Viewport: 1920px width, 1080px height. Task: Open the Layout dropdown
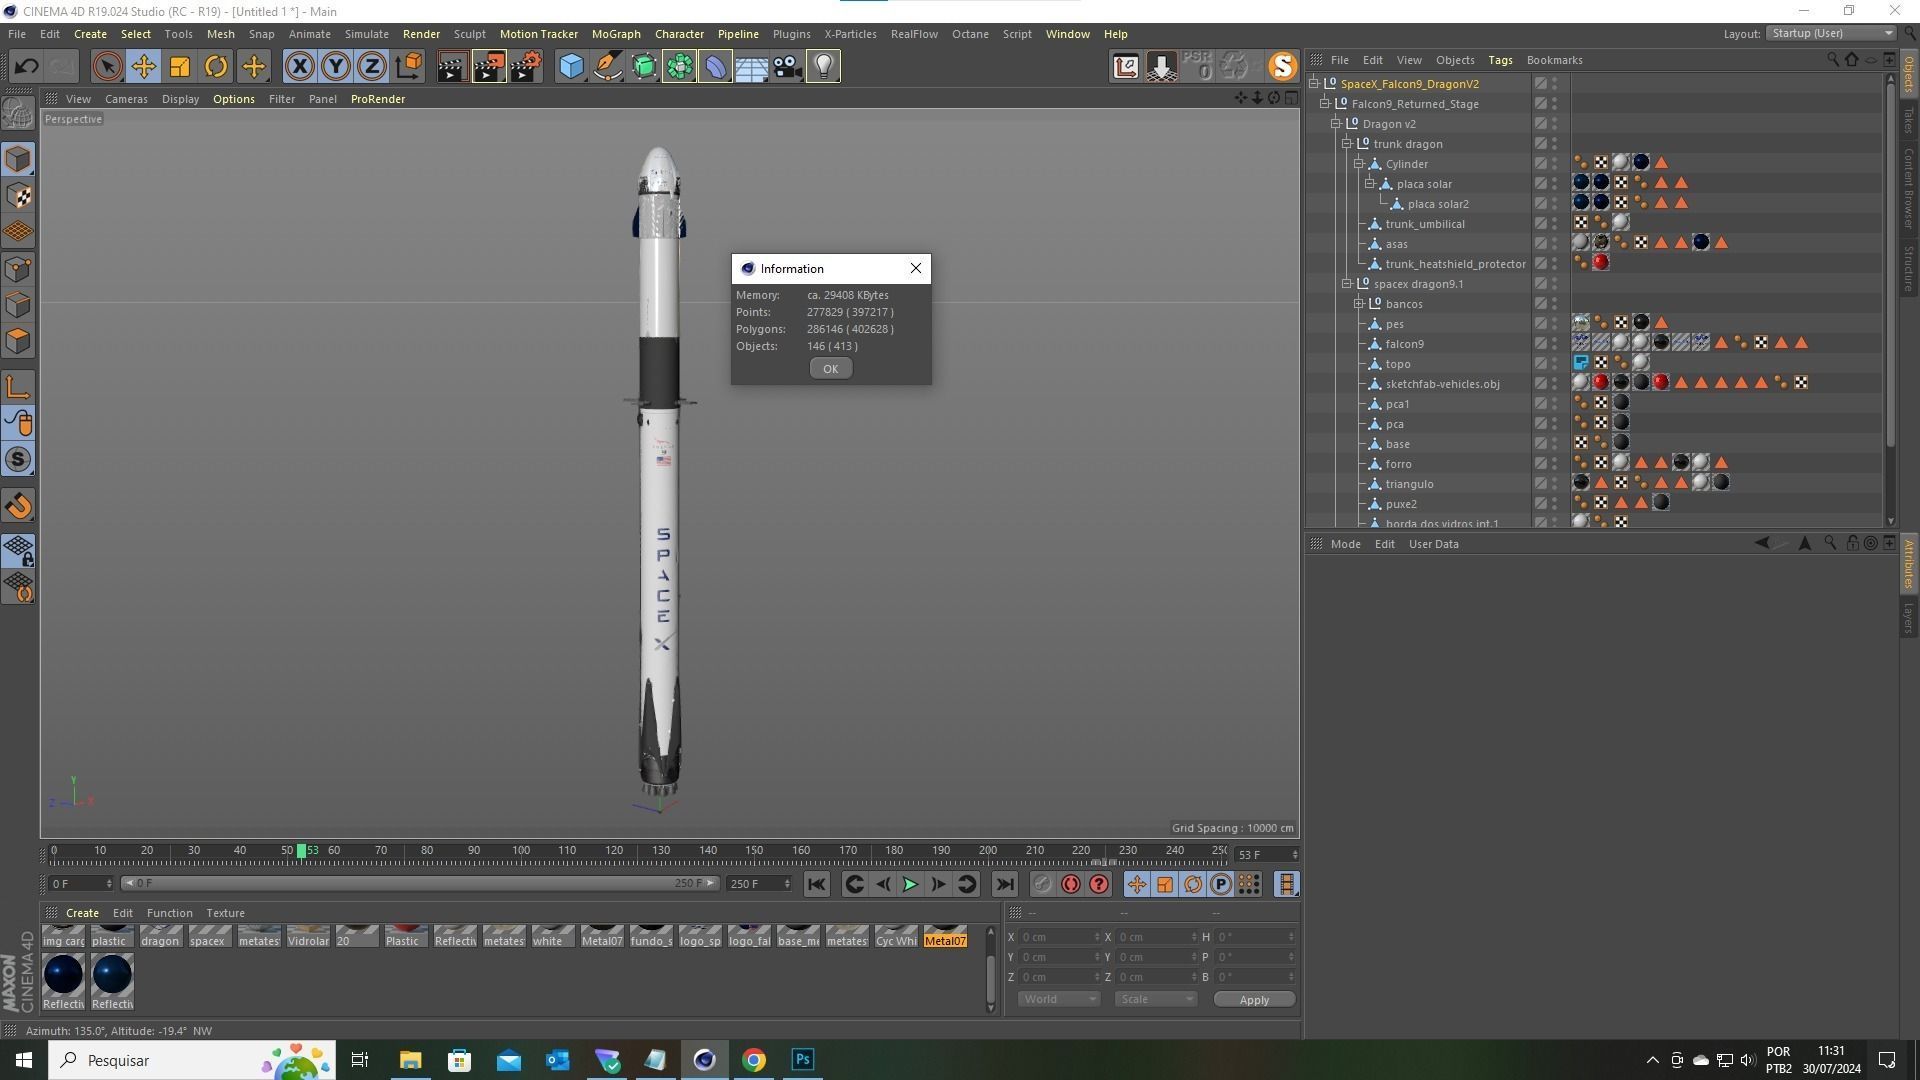(1831, 33)
